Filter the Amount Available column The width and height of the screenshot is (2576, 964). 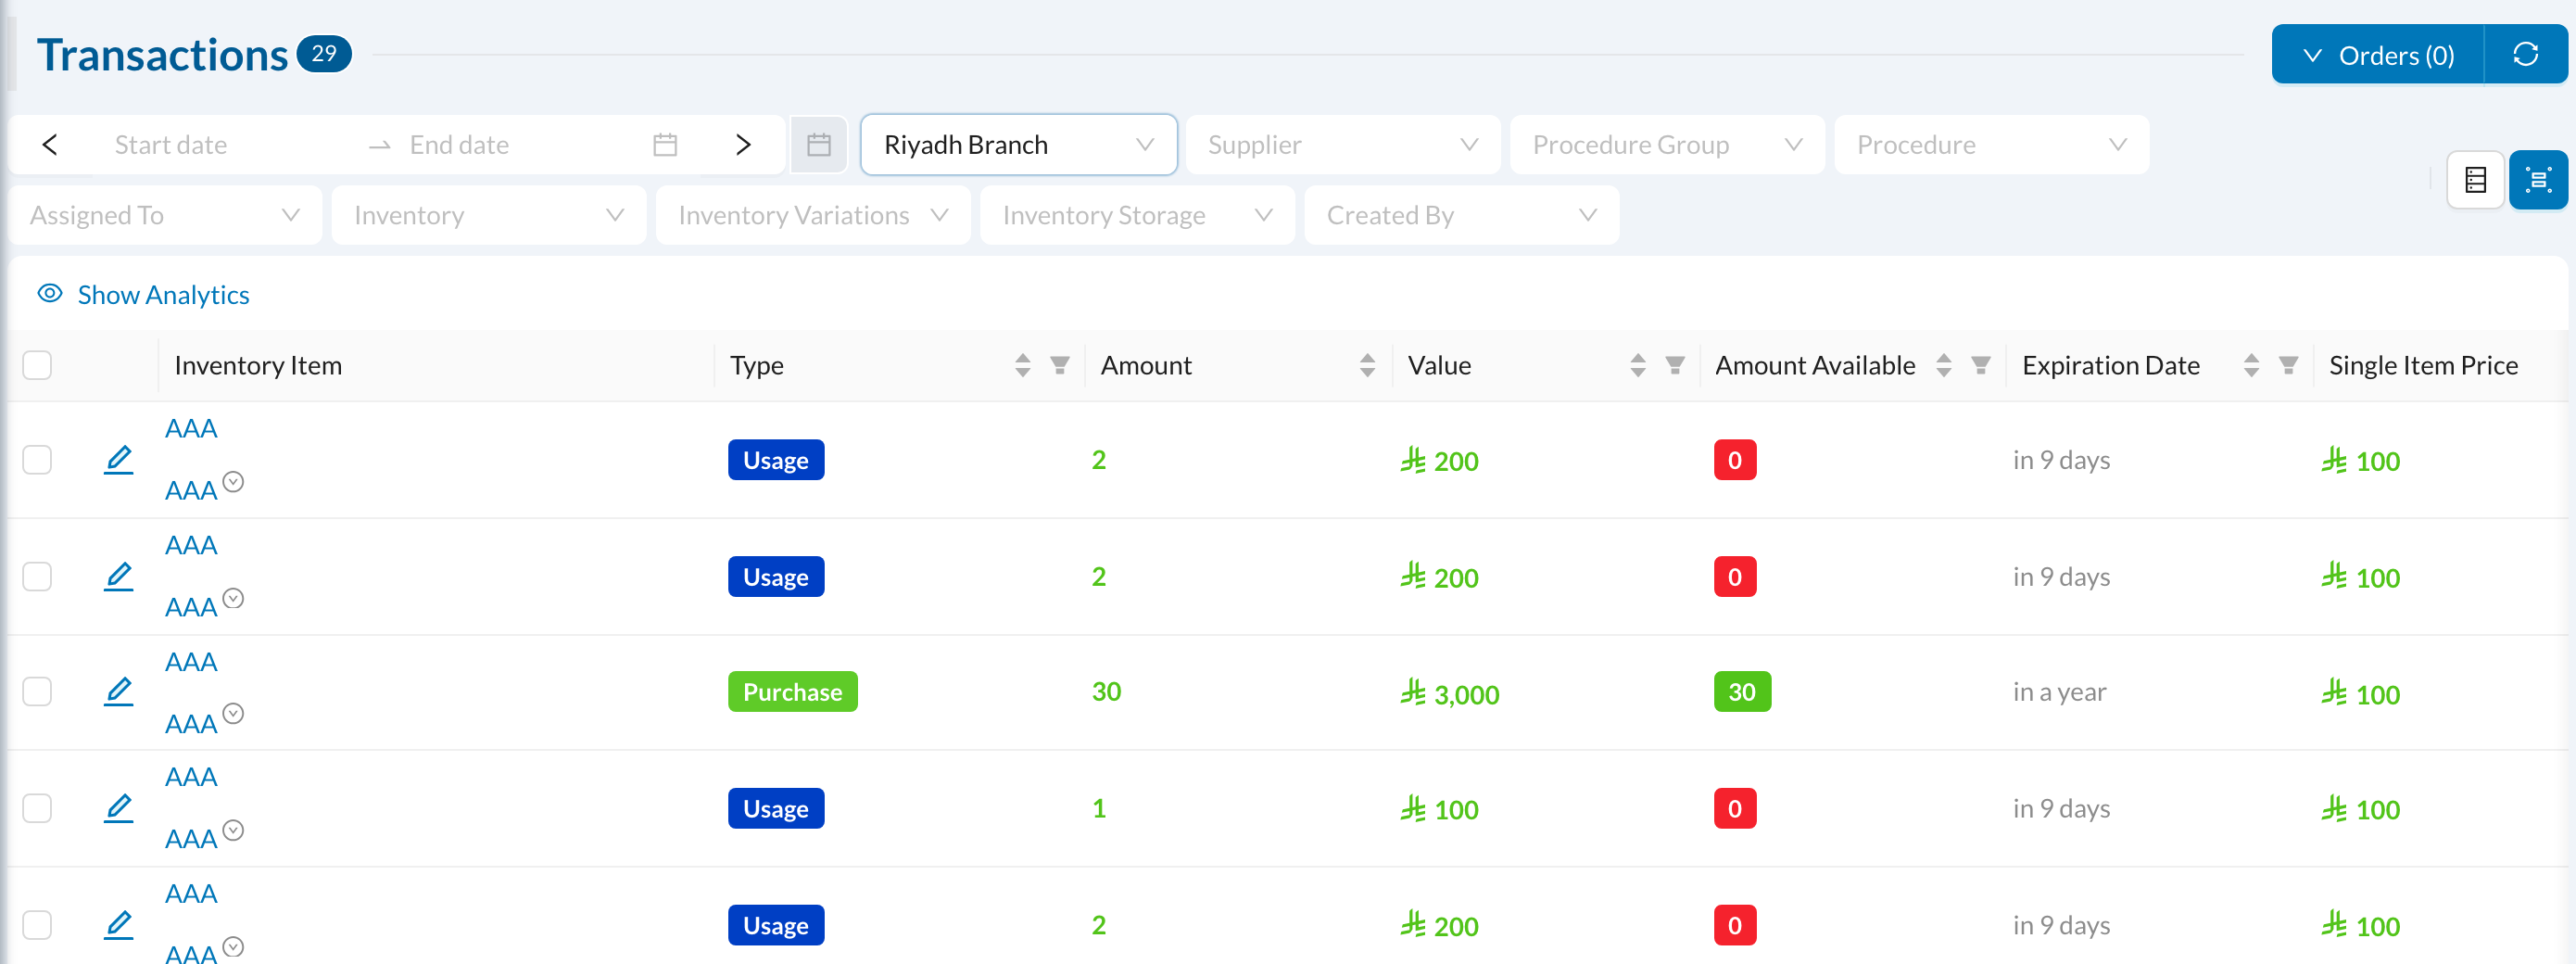tap(1980, 365)
